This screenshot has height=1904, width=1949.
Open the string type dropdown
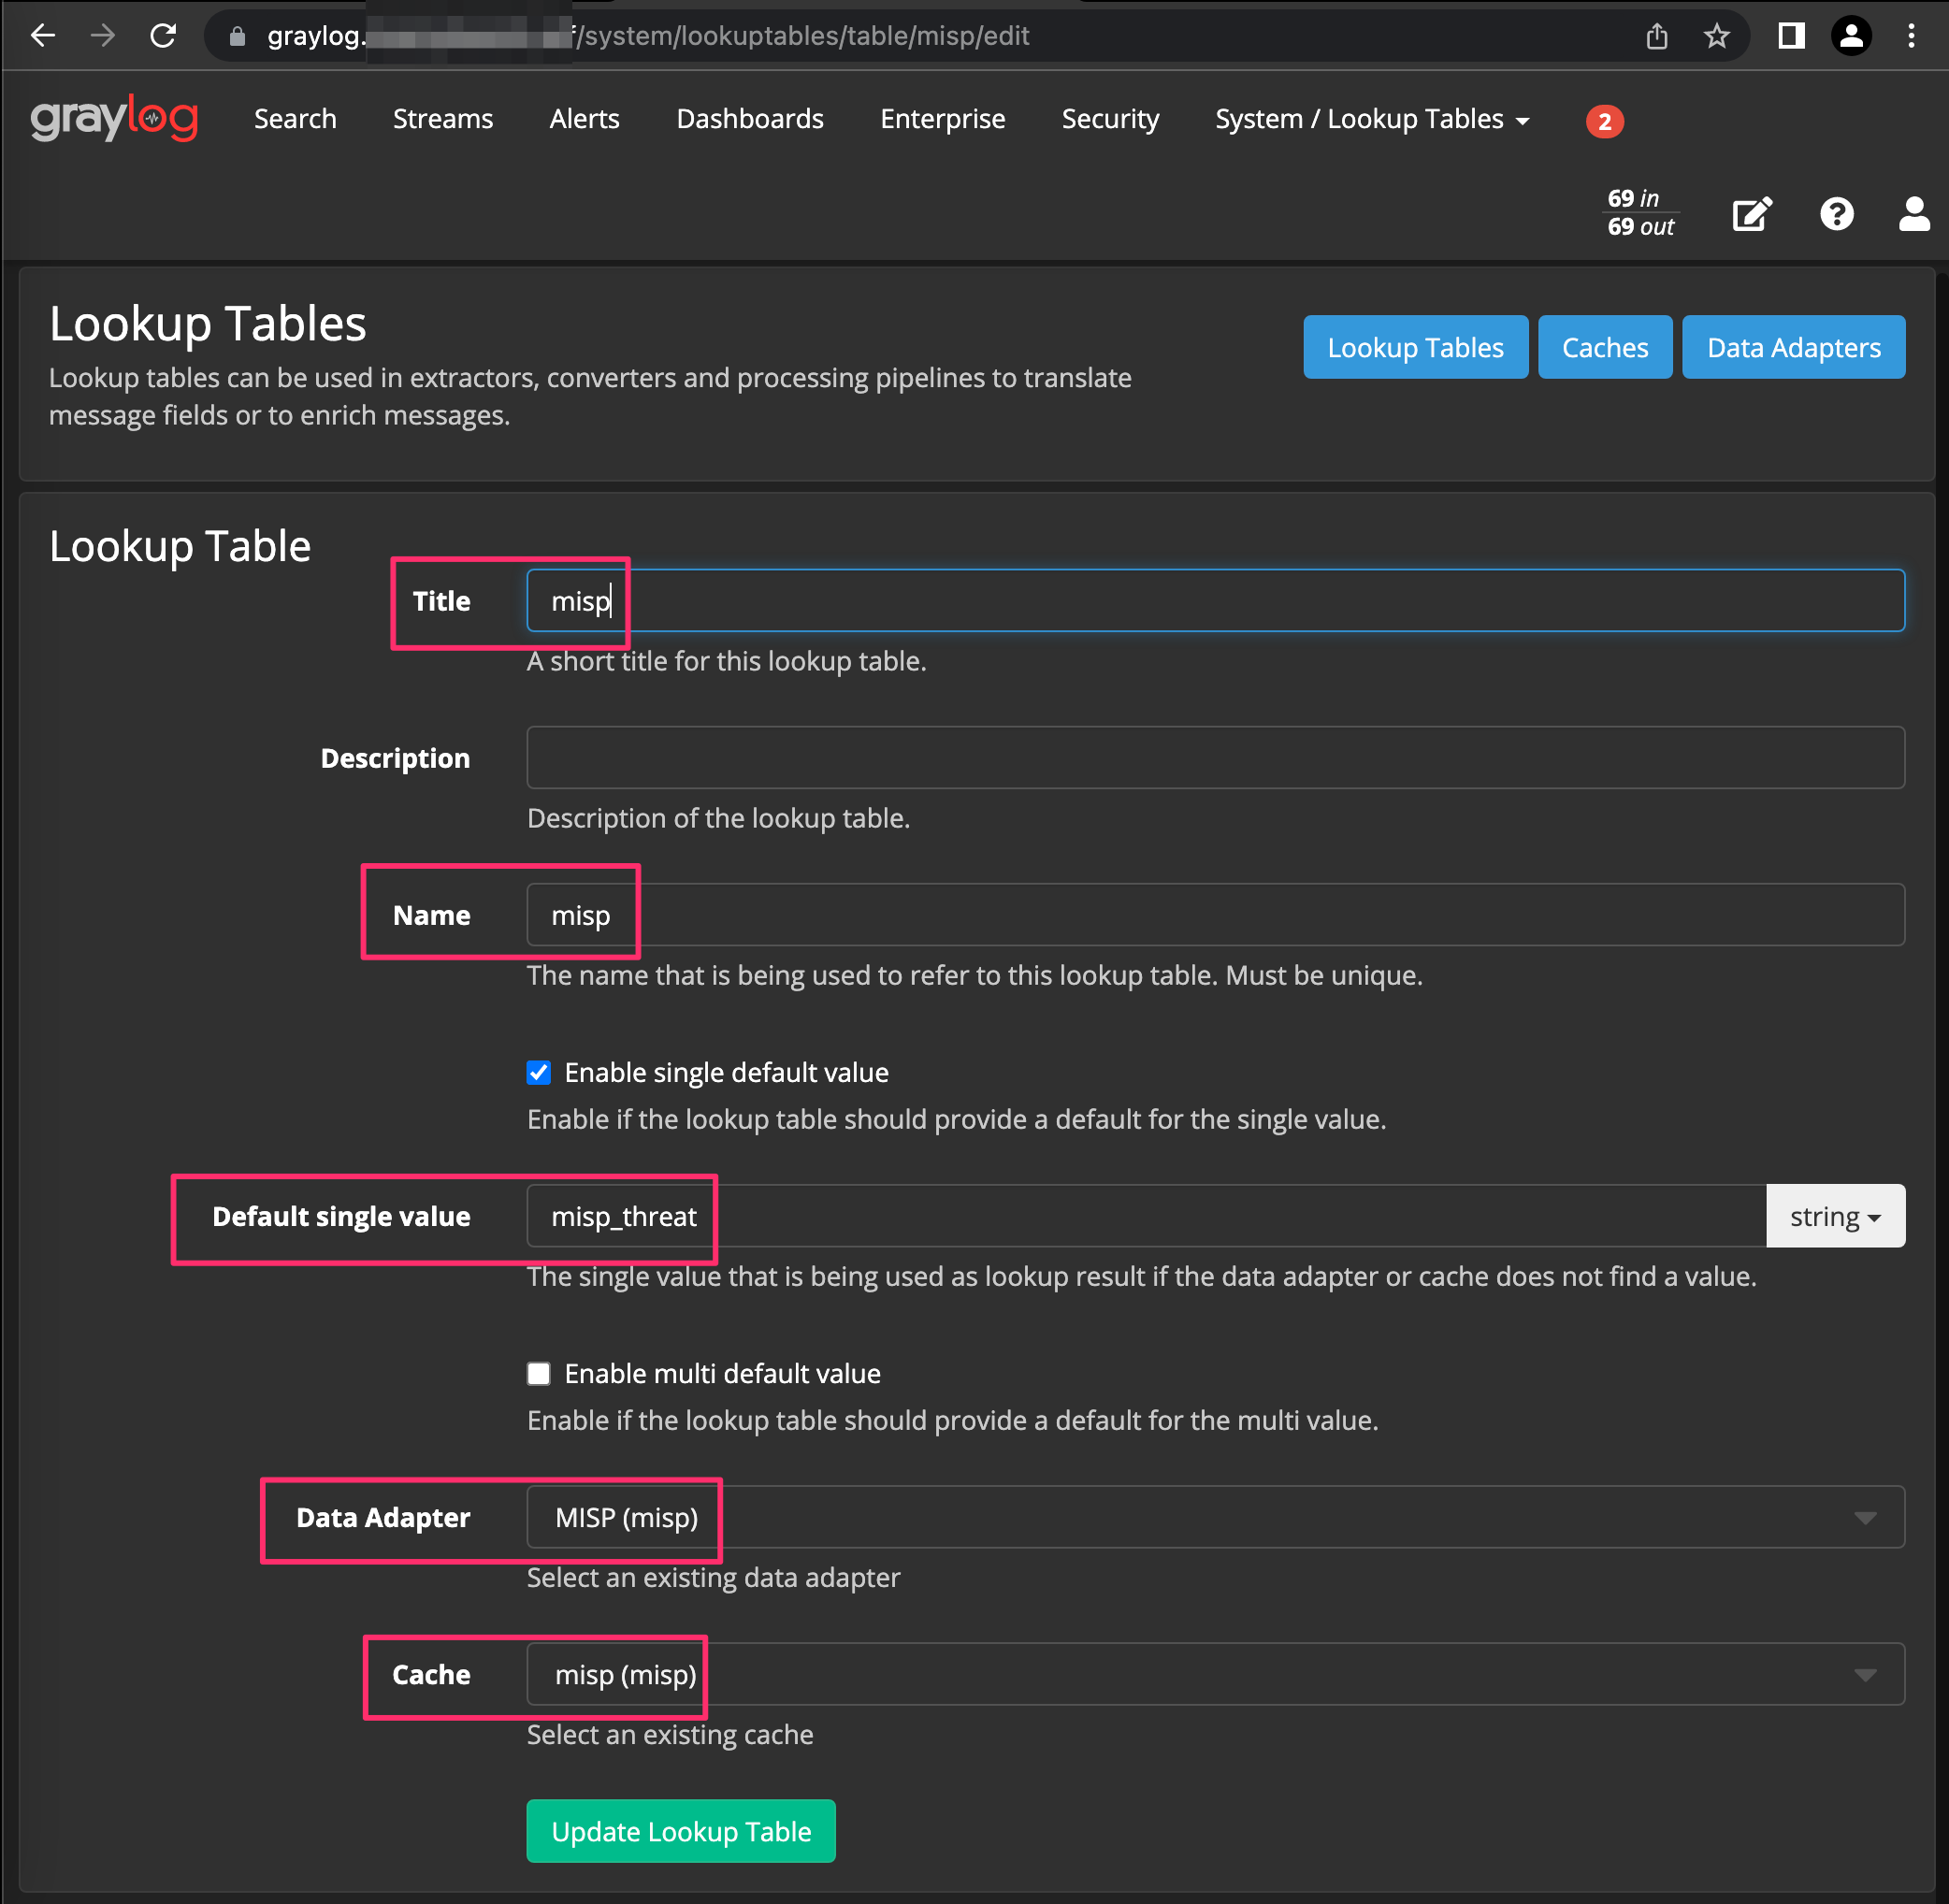pos(1834,1216)
